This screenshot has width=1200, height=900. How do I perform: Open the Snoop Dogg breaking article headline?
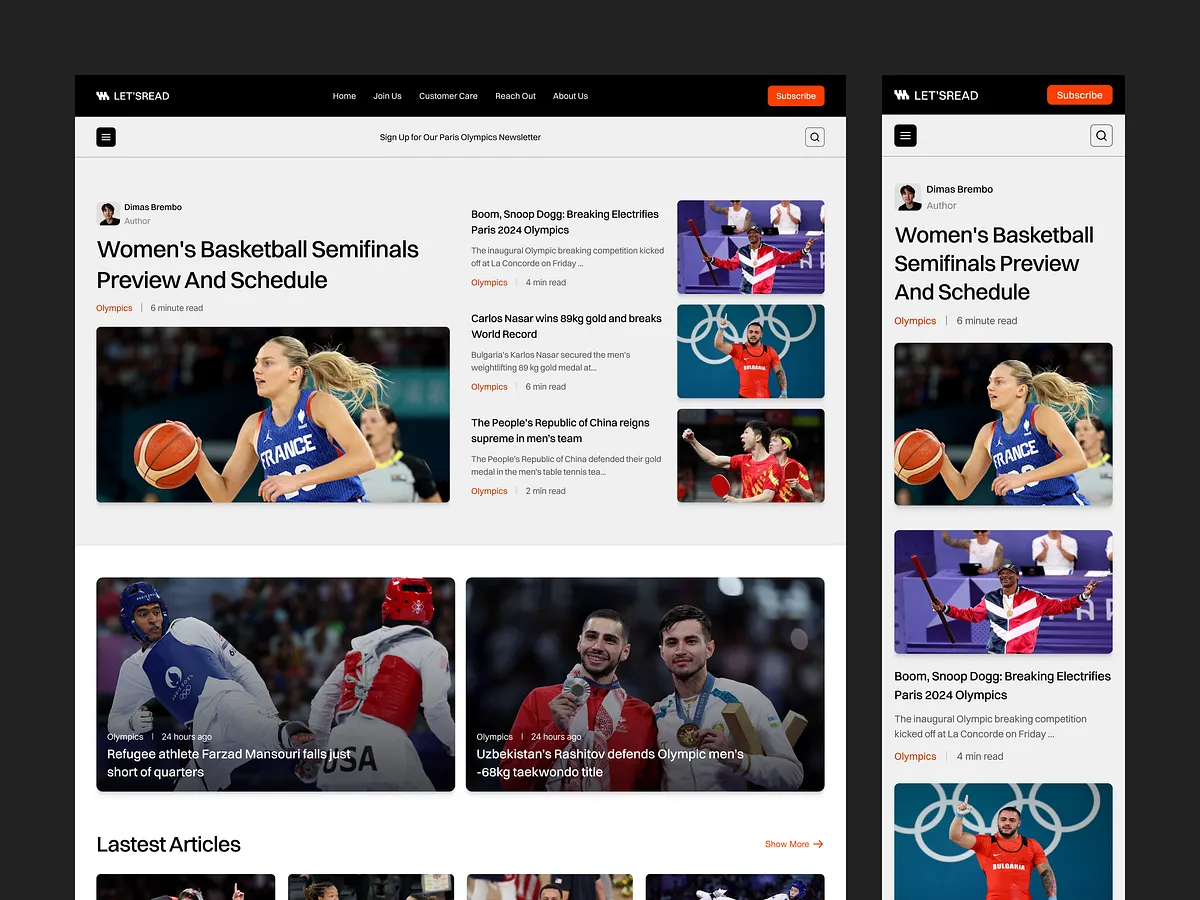565,222
